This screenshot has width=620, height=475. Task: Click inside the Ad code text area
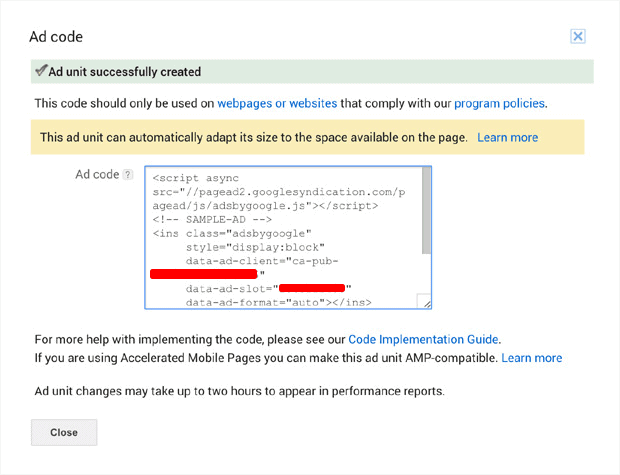click(x=288, y=237)
